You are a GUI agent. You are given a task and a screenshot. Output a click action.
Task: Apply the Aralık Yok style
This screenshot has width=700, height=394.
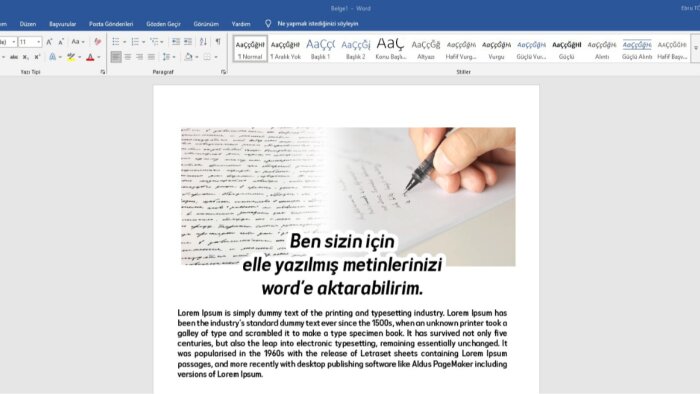click(x=285, y=49)
